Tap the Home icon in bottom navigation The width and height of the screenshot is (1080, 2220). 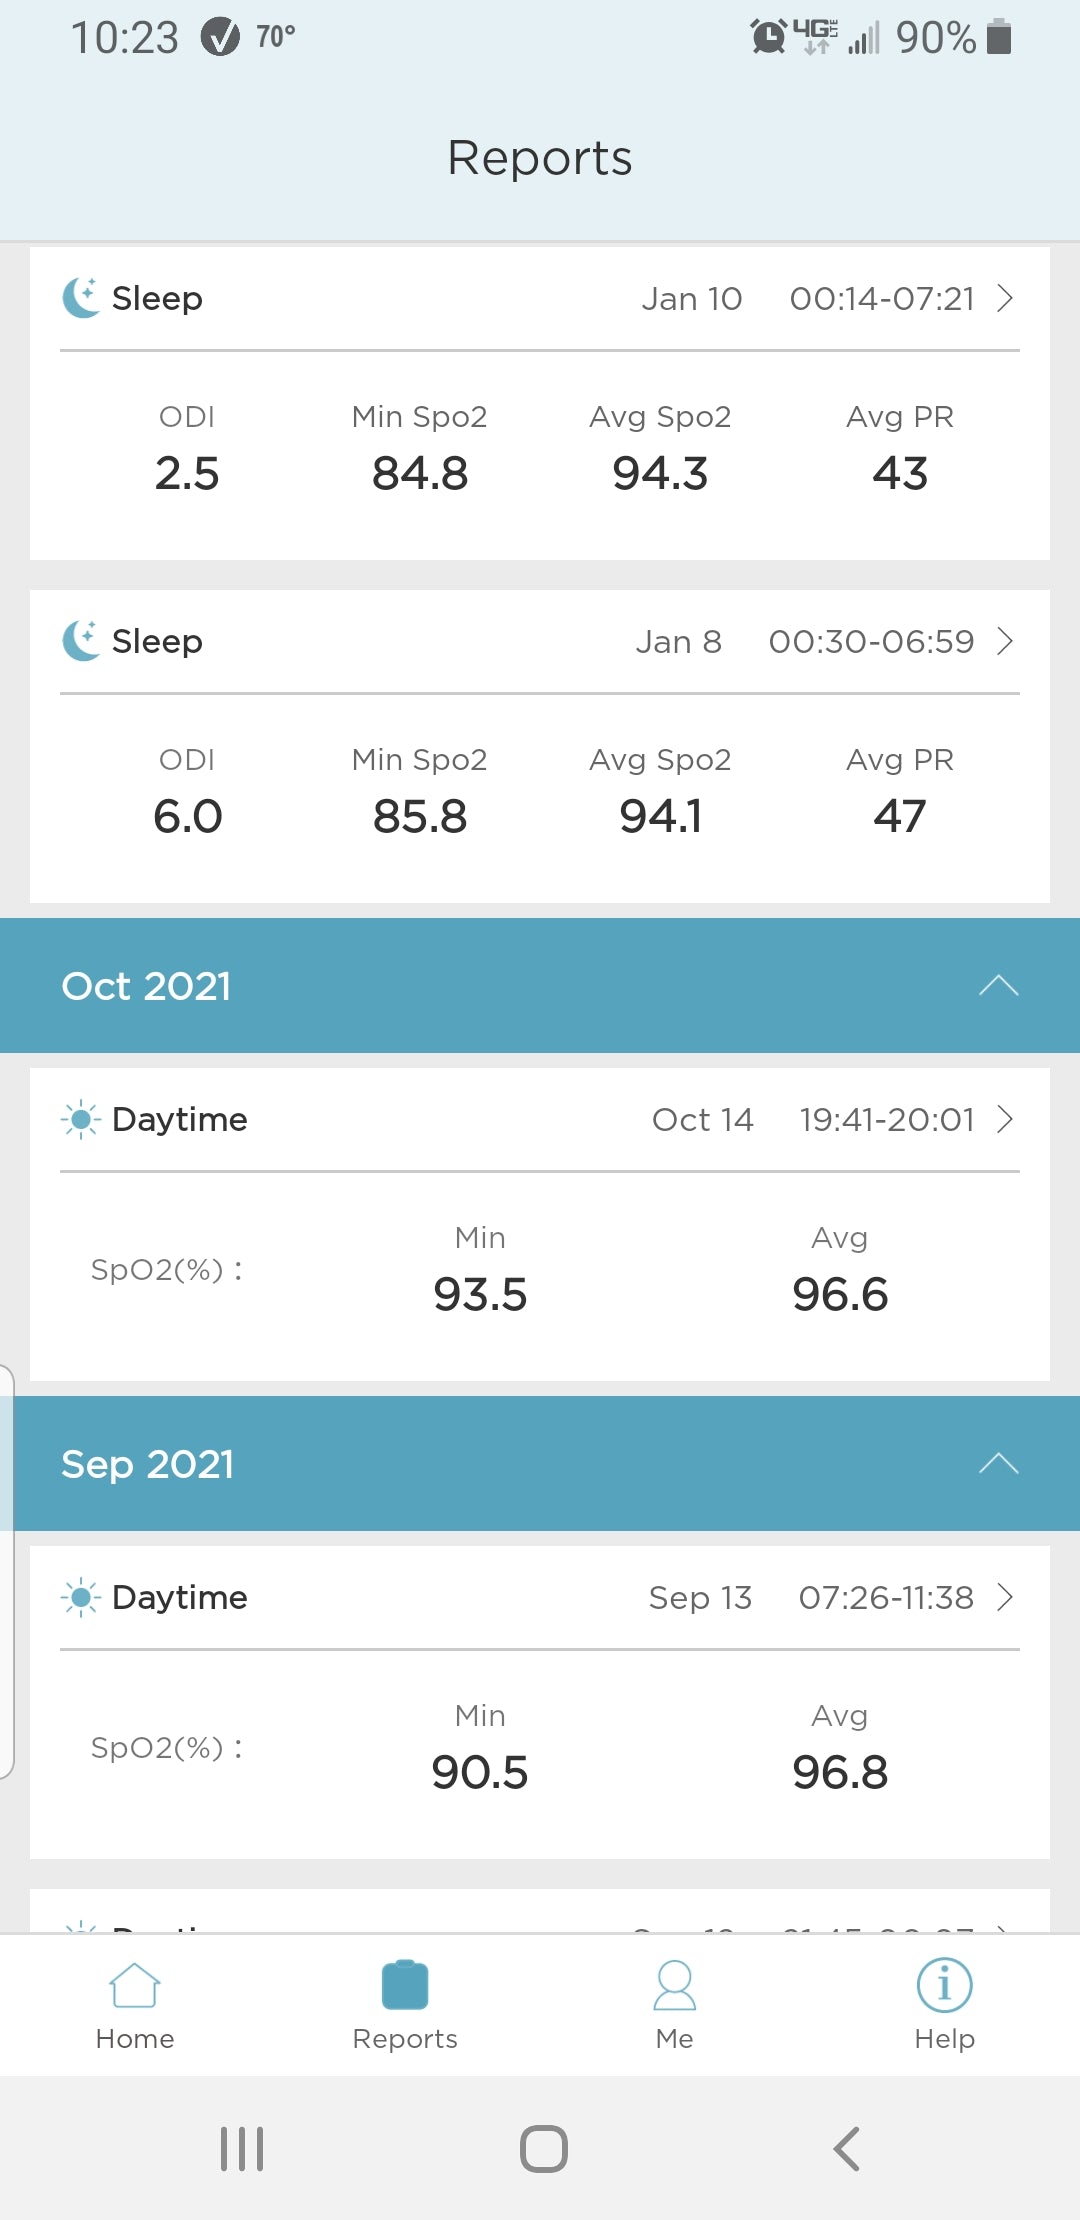pyautogui.click(x=135, y=1985)
